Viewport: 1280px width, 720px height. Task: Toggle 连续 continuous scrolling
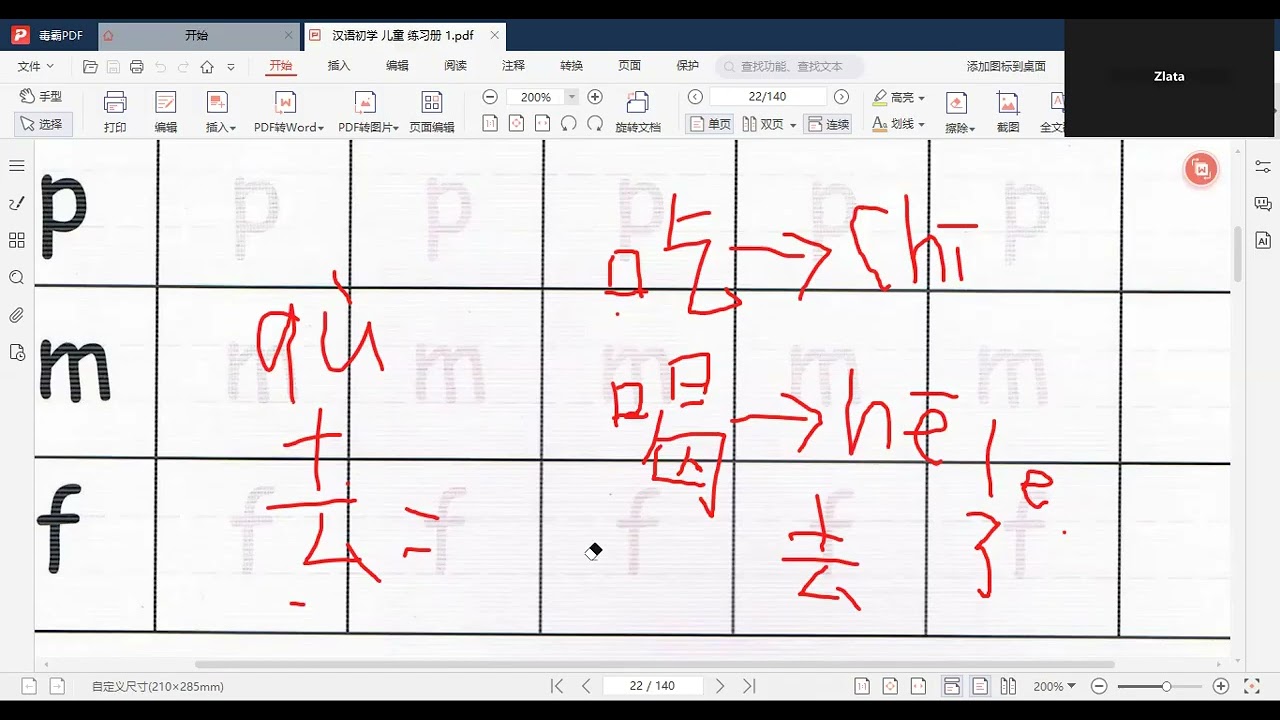(828, 124)
